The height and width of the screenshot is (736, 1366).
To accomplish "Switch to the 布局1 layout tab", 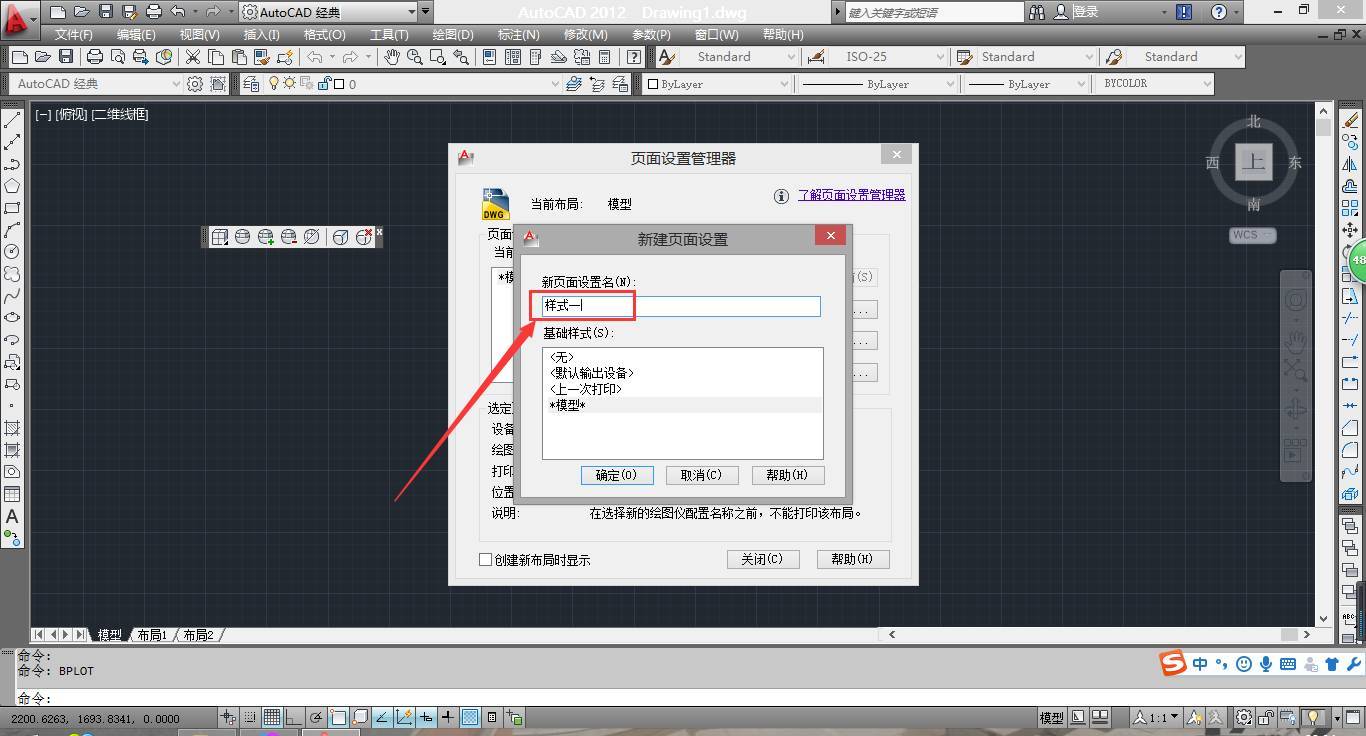I will pyautogui.click(x=152, y=635).
